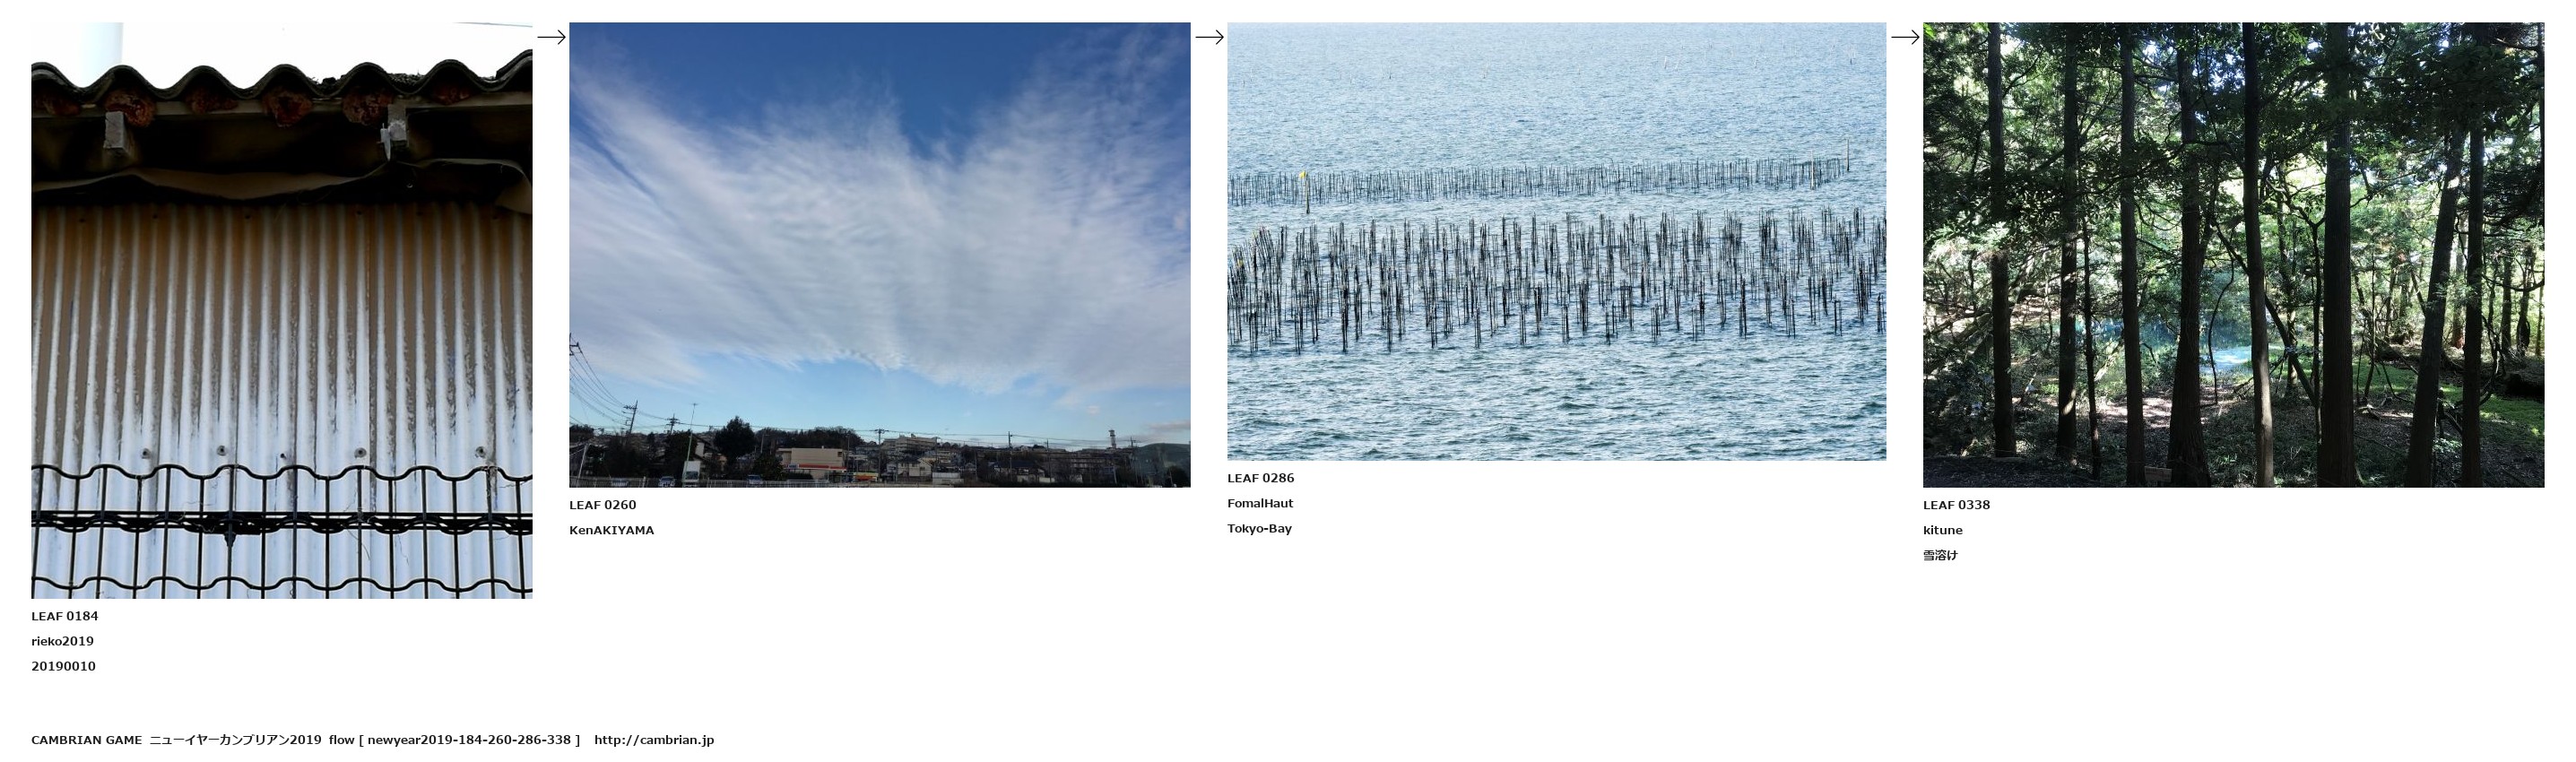Click the arrow after the corrugated wall photo
2576x762 pixels.
pyautogui.click(x=551, y=37)
